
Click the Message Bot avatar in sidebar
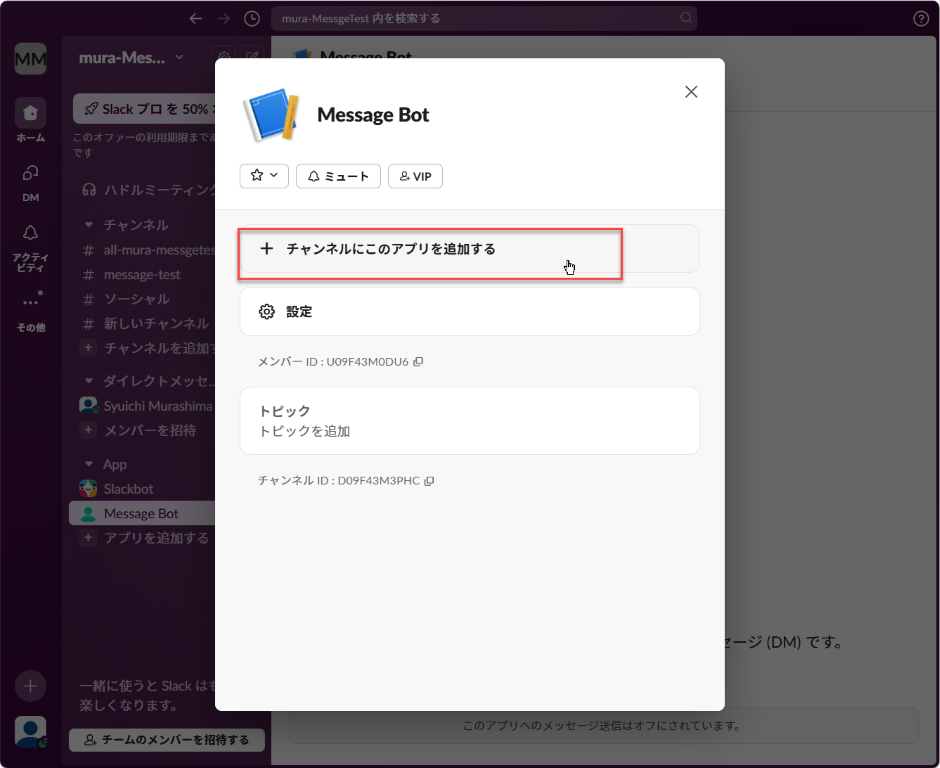[x=88, y=514]
